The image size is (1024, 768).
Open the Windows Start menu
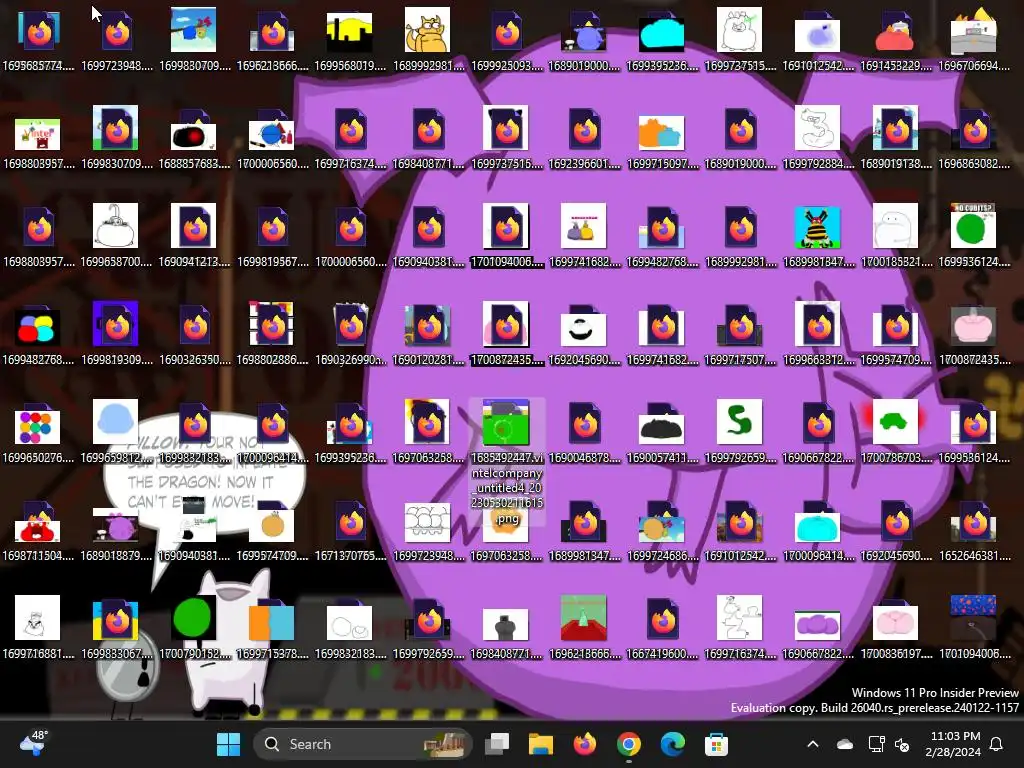(x=229, y=744)
